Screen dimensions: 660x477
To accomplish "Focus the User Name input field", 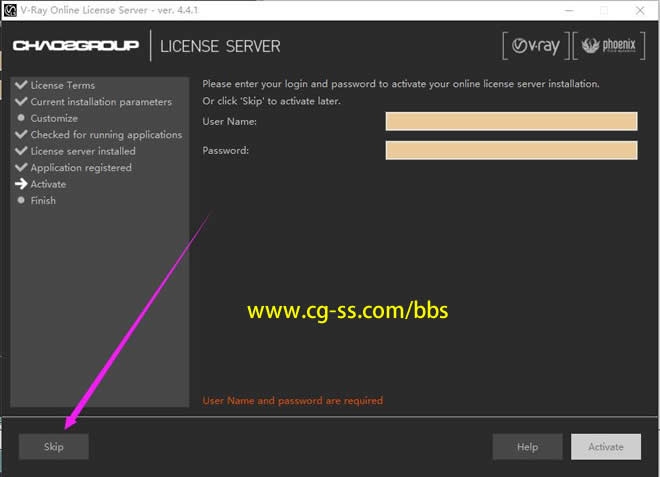I will (x=511, y=121).
